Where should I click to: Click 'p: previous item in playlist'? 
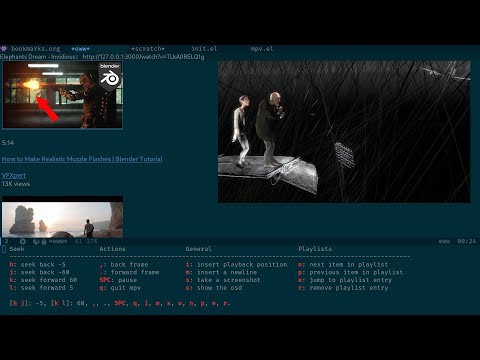(350, 272)
